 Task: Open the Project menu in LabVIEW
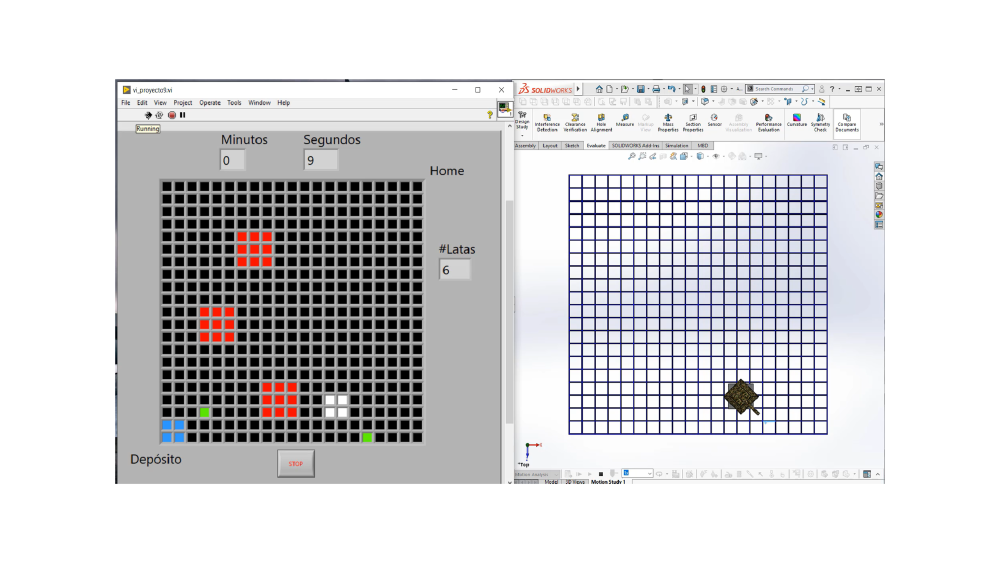point(183,103)
